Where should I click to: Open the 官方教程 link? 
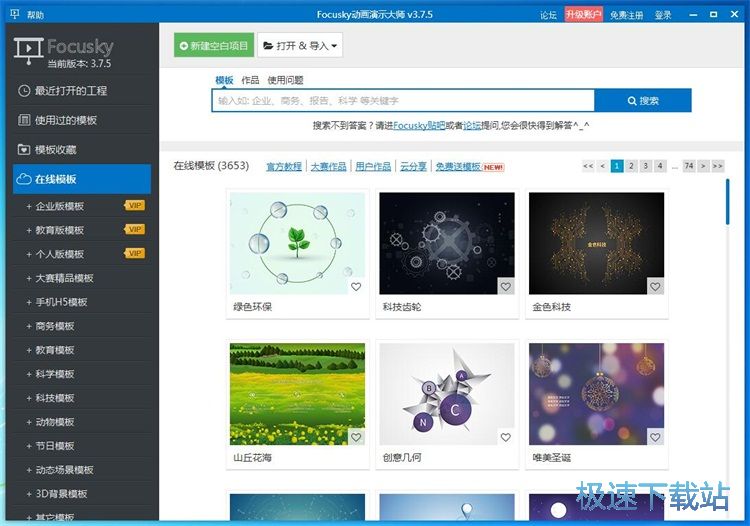(x=284, y=166)
